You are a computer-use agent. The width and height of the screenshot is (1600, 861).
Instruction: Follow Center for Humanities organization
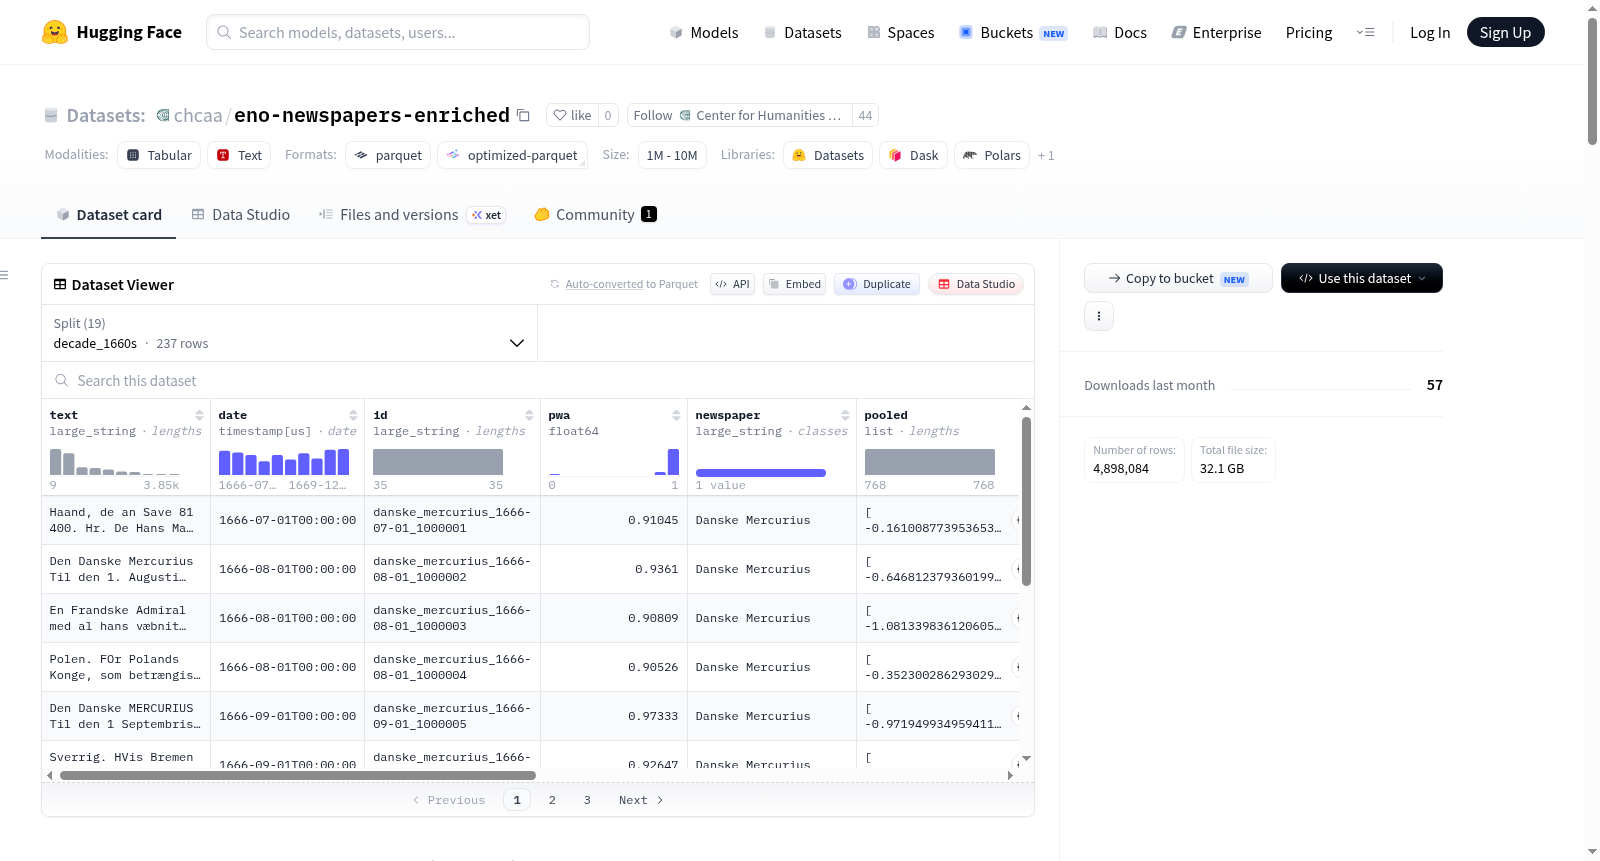740,115
